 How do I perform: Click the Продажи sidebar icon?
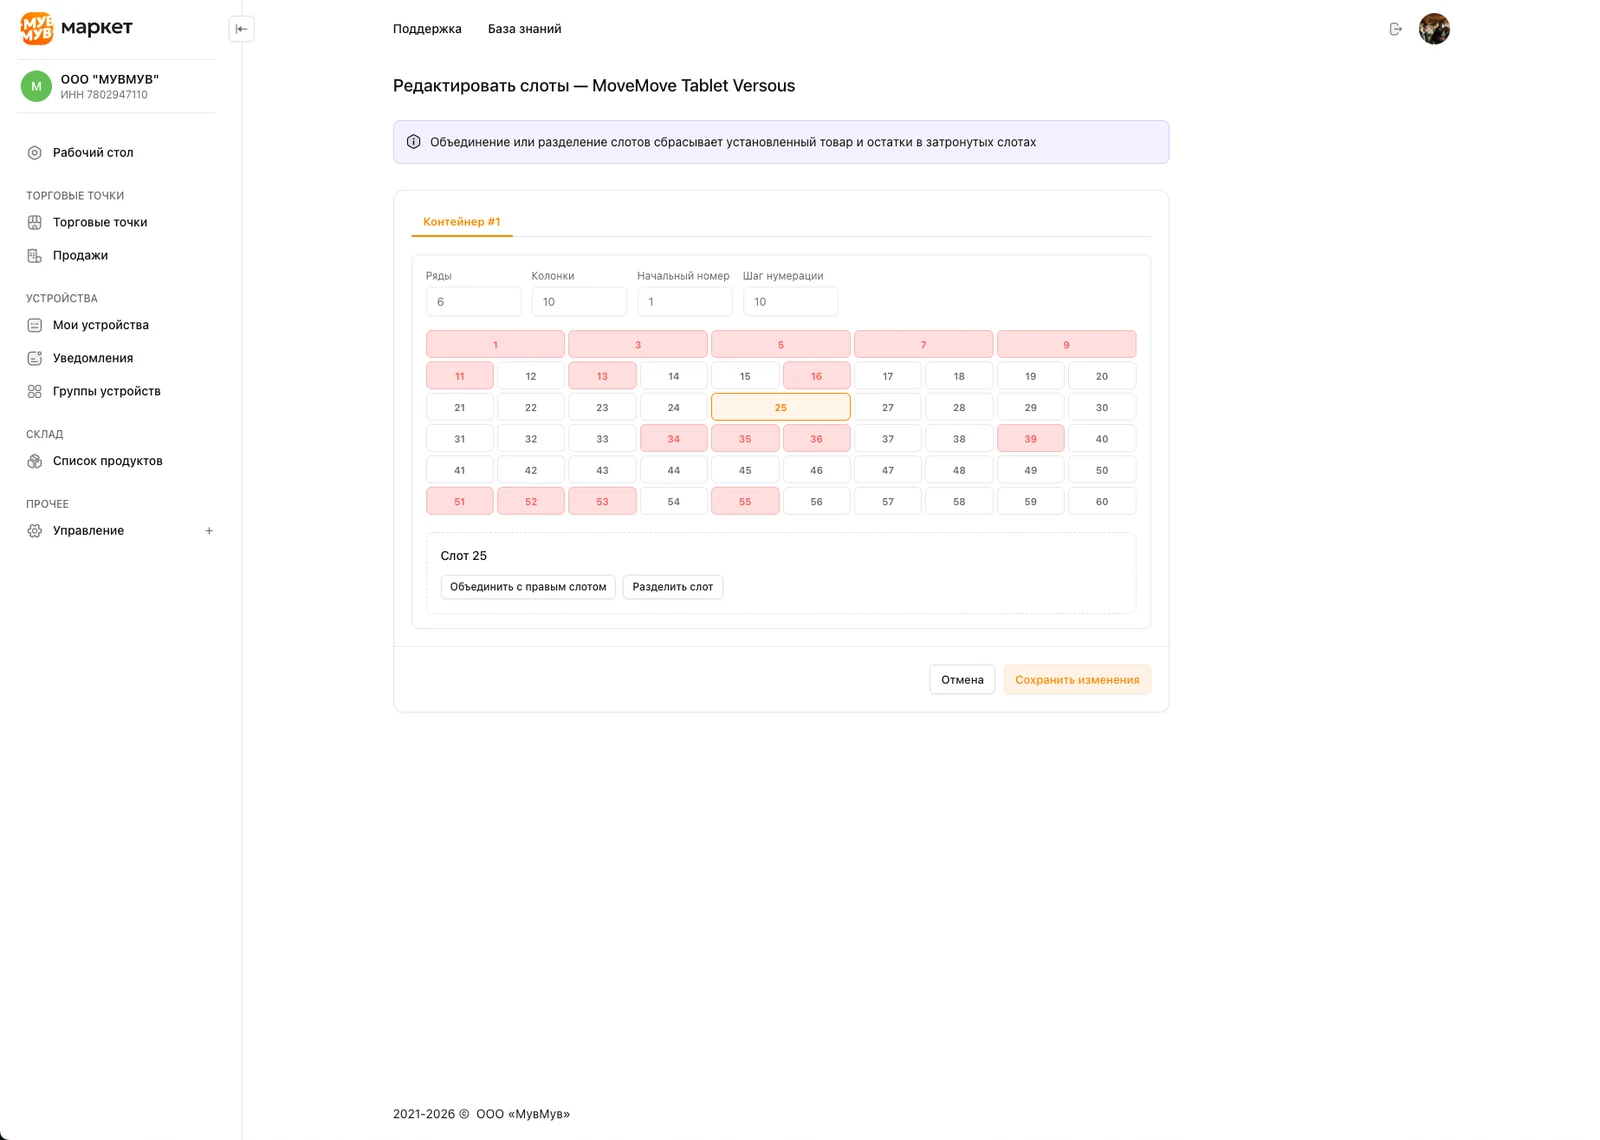tap(35, 256)
